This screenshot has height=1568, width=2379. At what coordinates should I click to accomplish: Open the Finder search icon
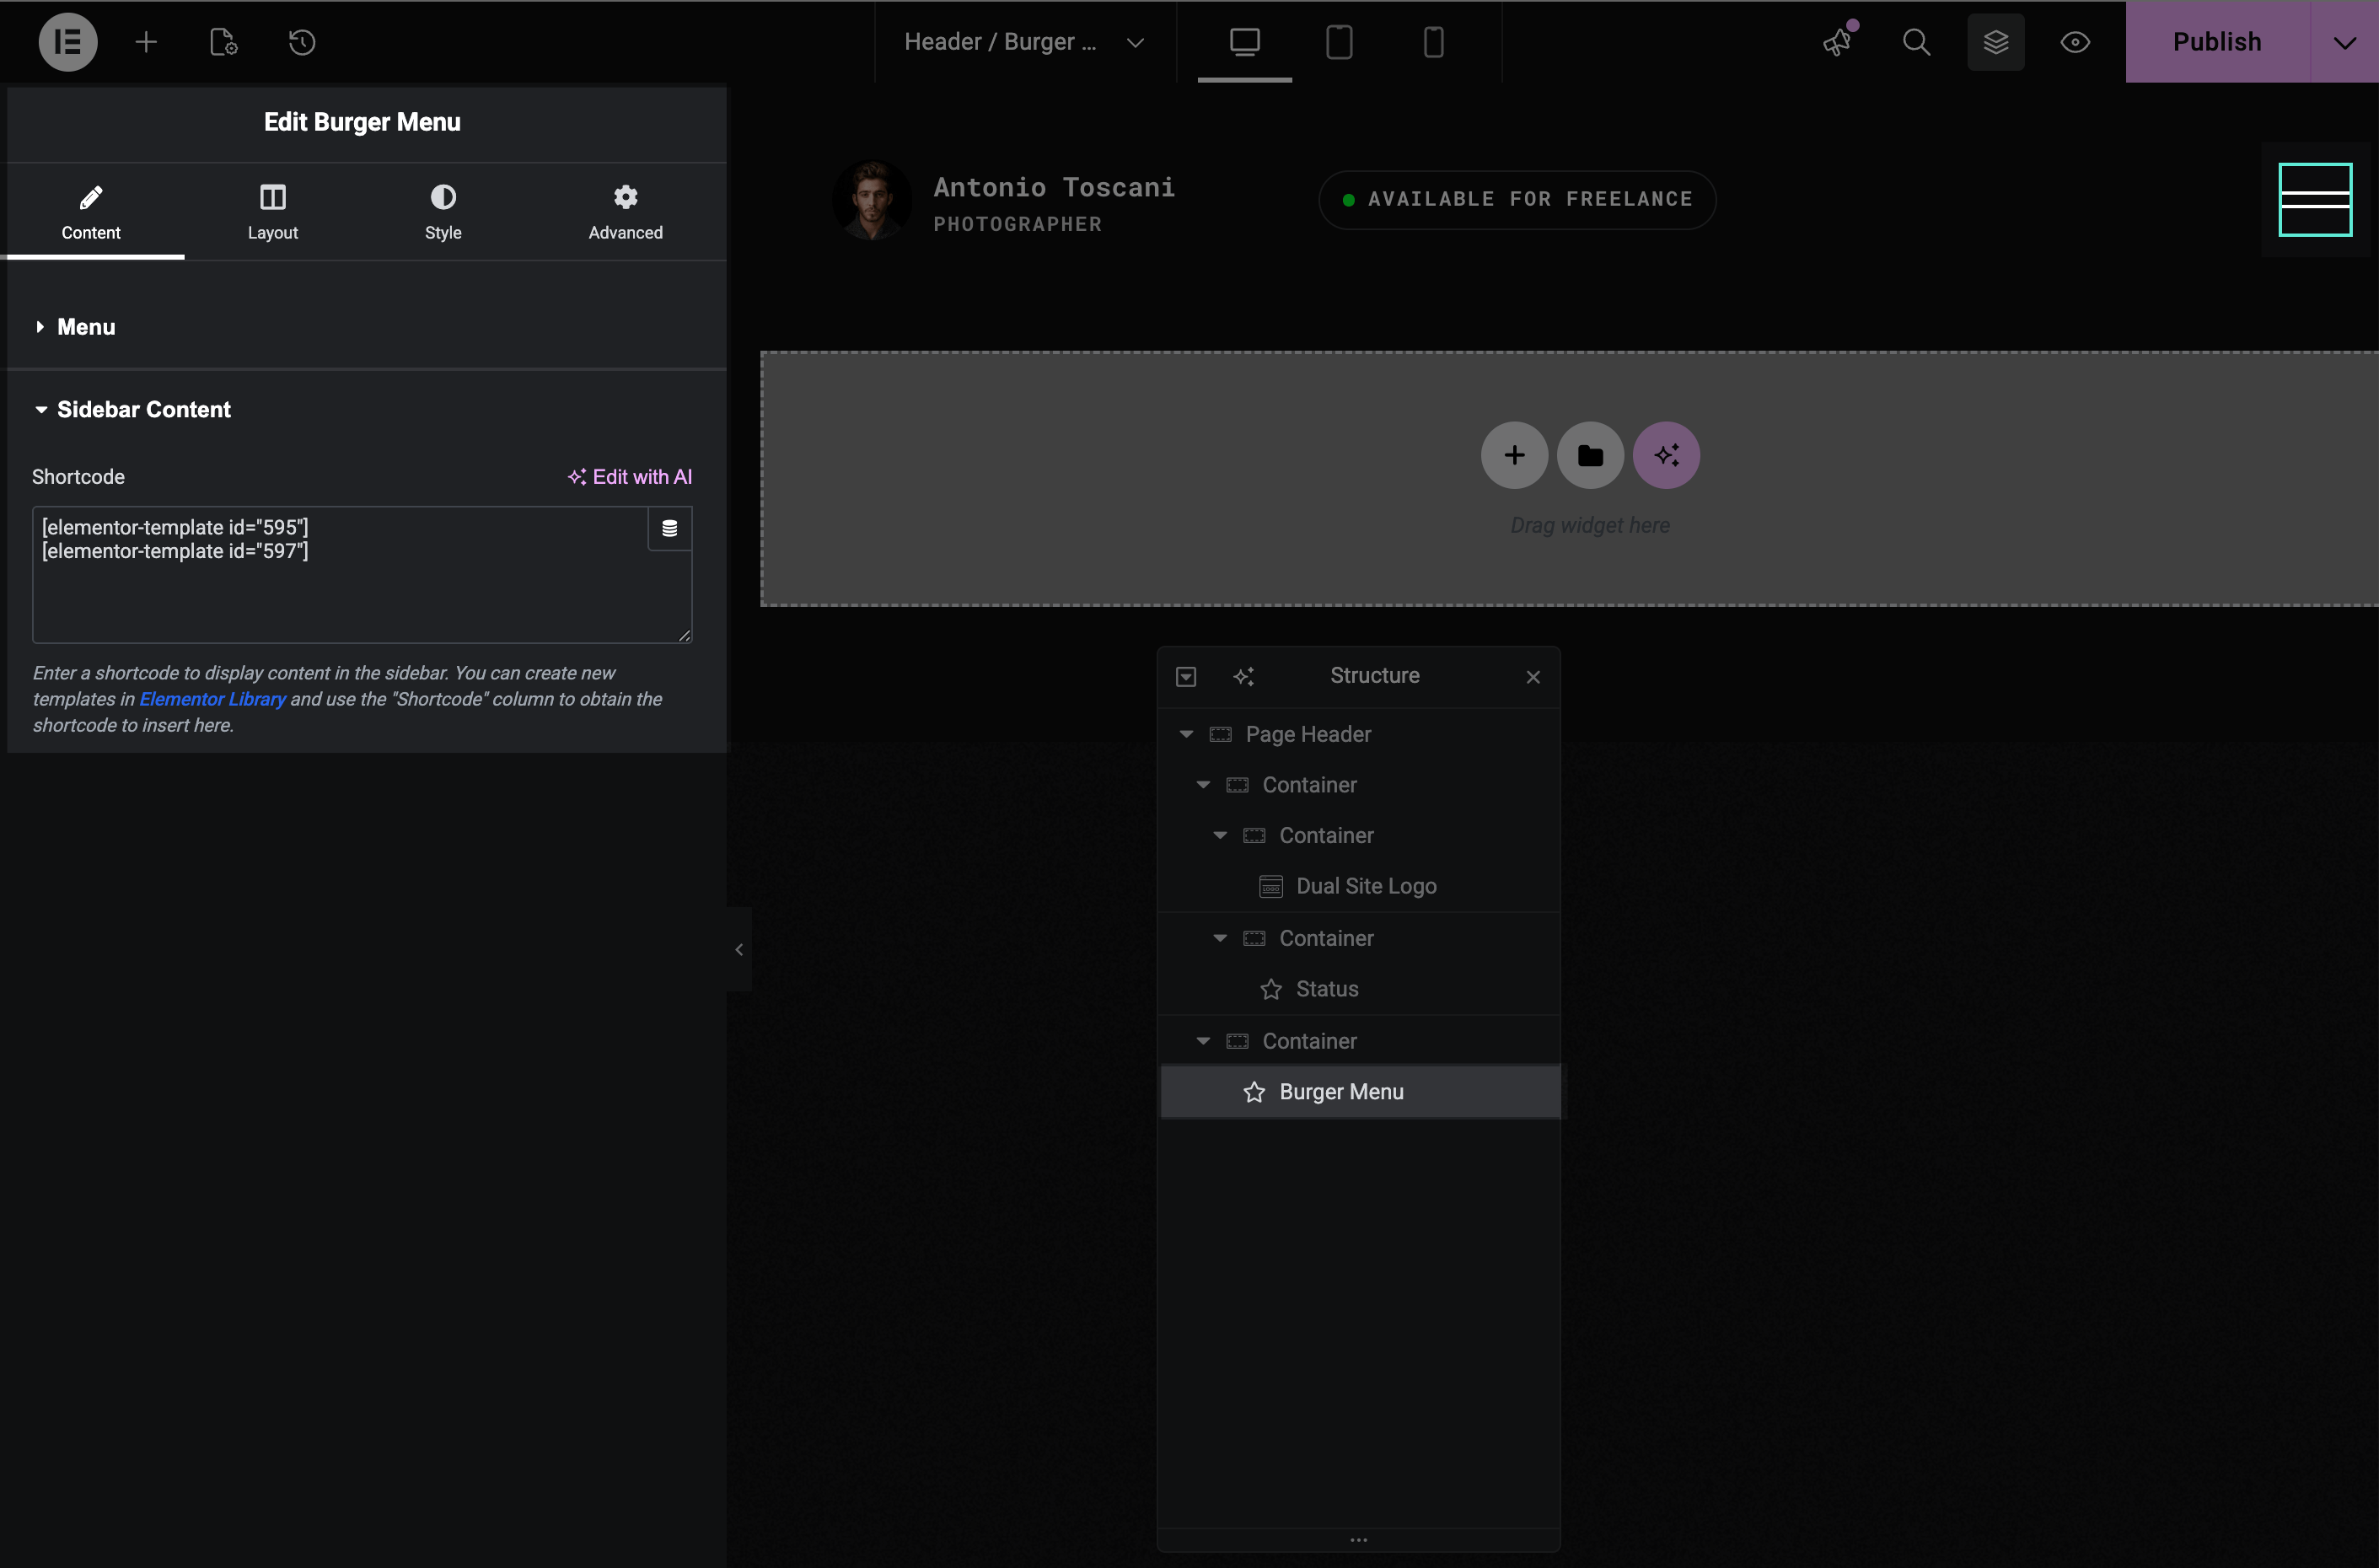pyautogui.click(x=1916, y=42)
